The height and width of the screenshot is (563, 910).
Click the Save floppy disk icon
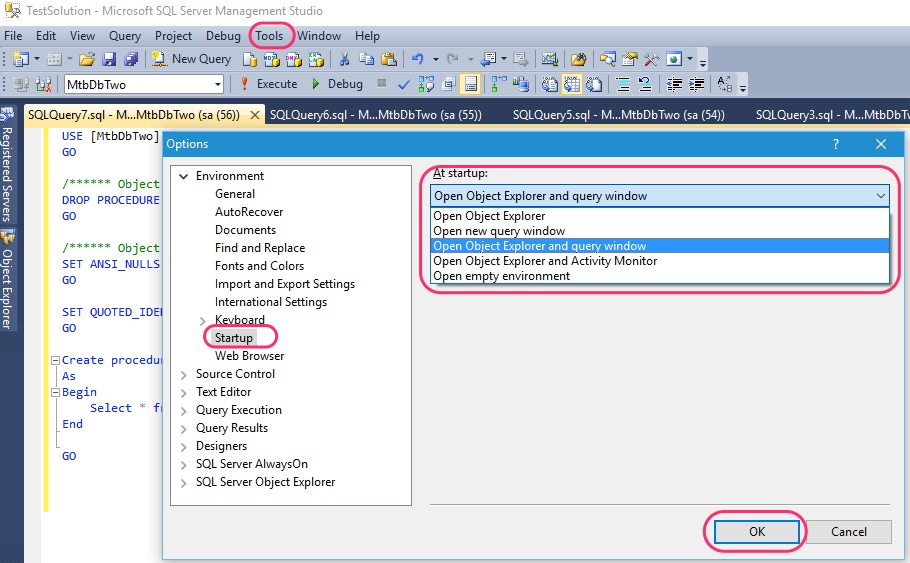click(109, 59)
